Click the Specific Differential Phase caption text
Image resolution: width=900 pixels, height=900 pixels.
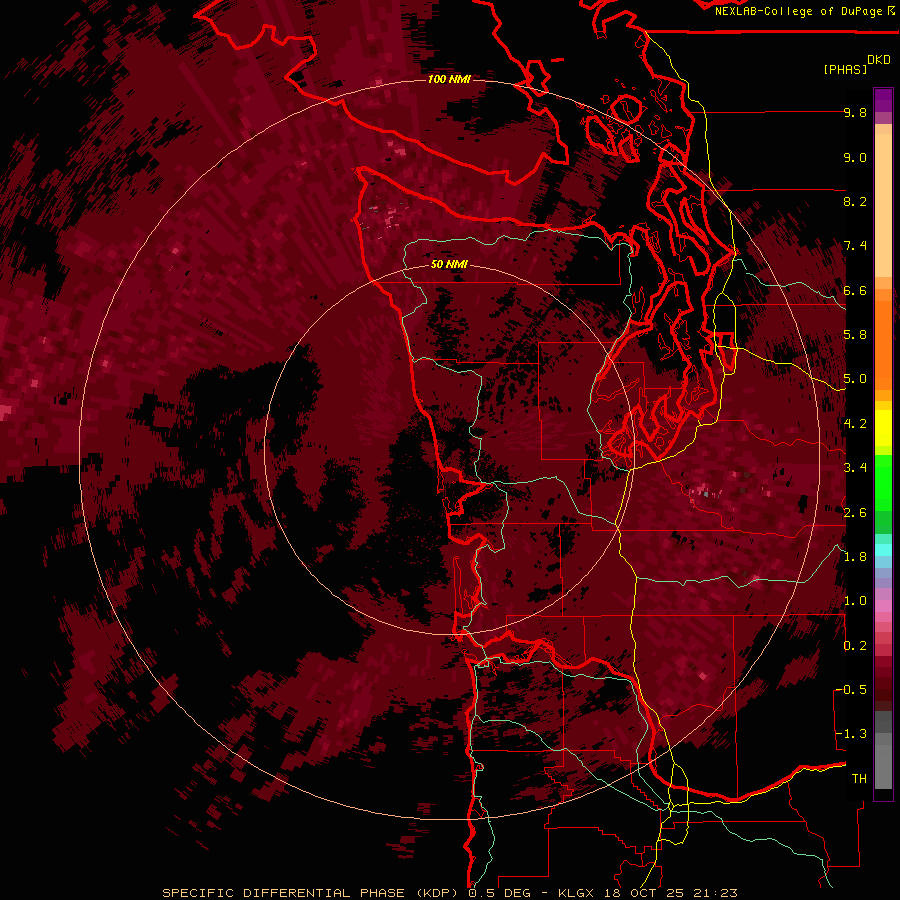pyautogui.click(x=449, y=893)
